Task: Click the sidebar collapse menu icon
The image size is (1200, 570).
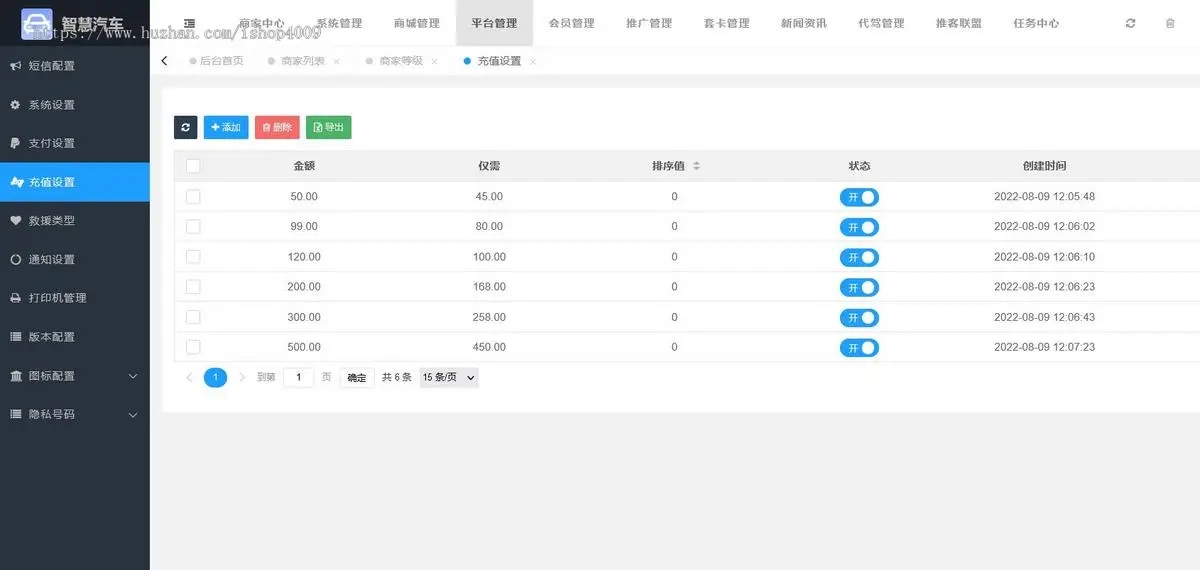Action: [x=189, y=23]
